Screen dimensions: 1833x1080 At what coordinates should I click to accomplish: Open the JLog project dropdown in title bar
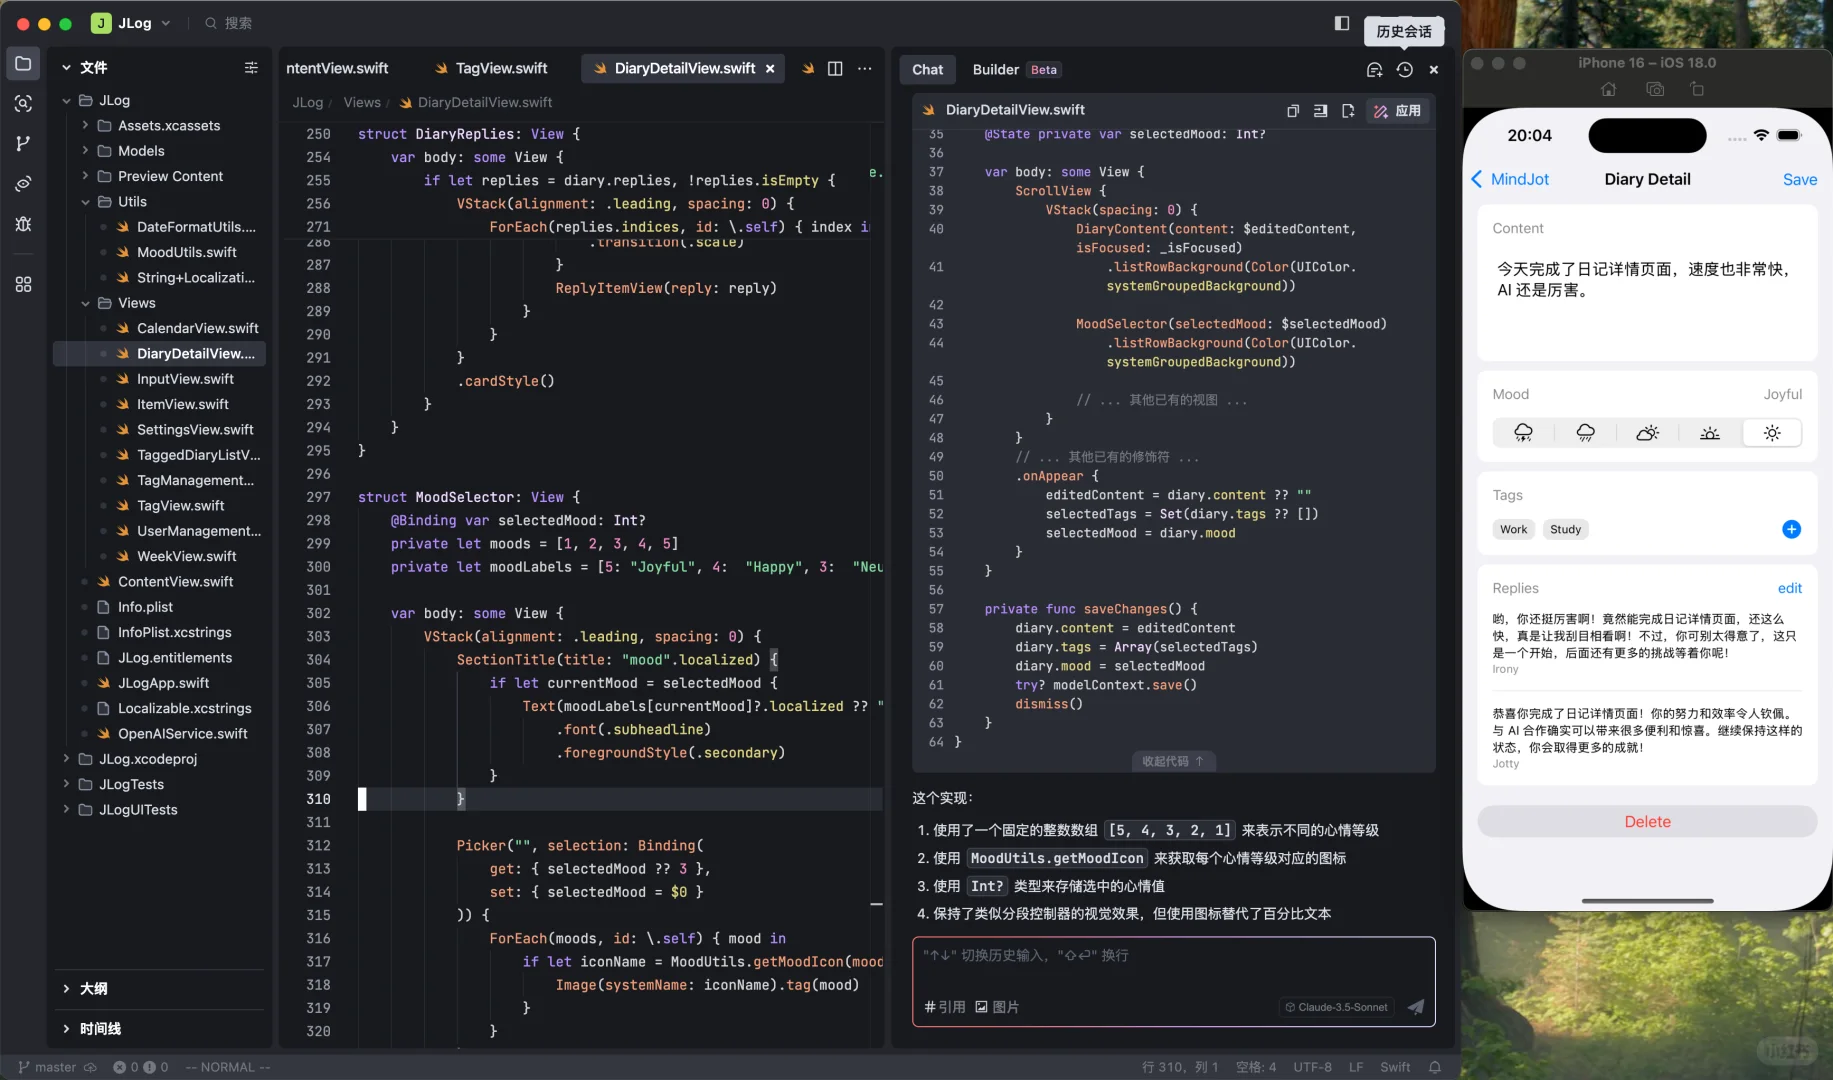pos(131,23)
